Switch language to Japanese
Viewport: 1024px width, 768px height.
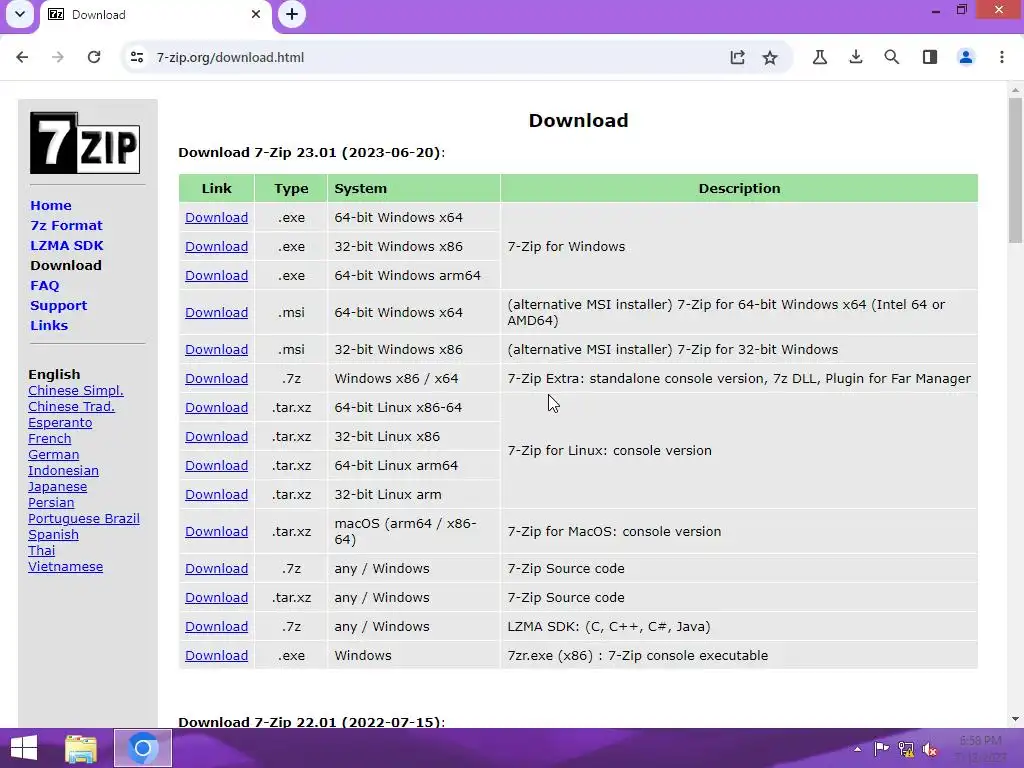pyautogui.click(x=57, y=487)
